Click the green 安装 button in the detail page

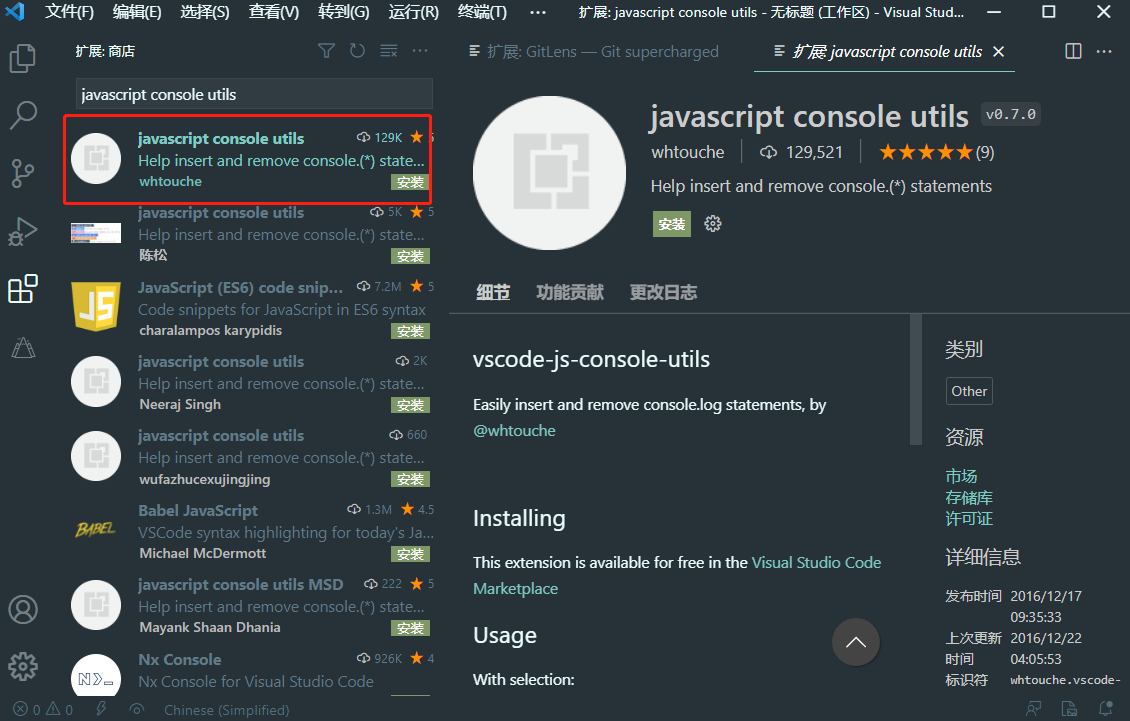point(672,224)
